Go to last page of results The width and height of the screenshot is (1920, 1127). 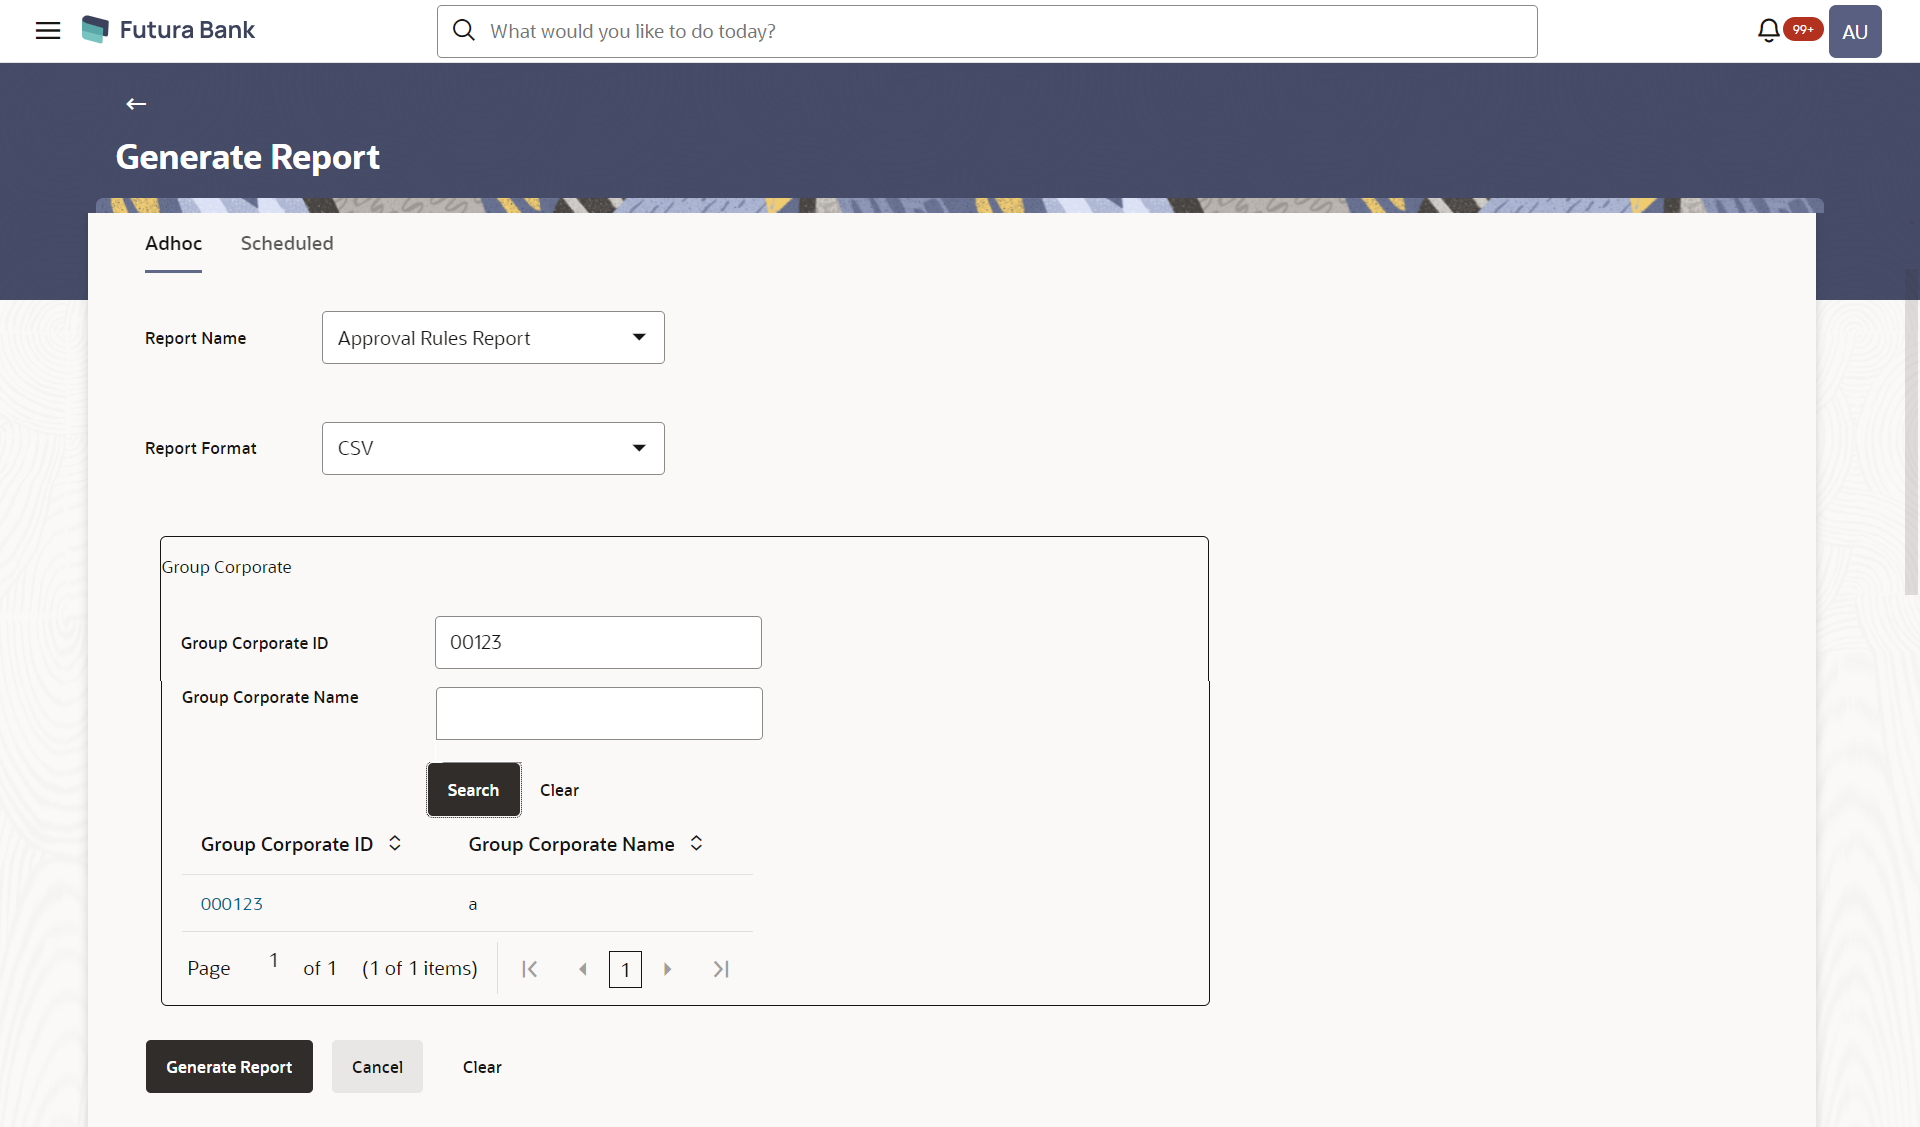[721, 969]
